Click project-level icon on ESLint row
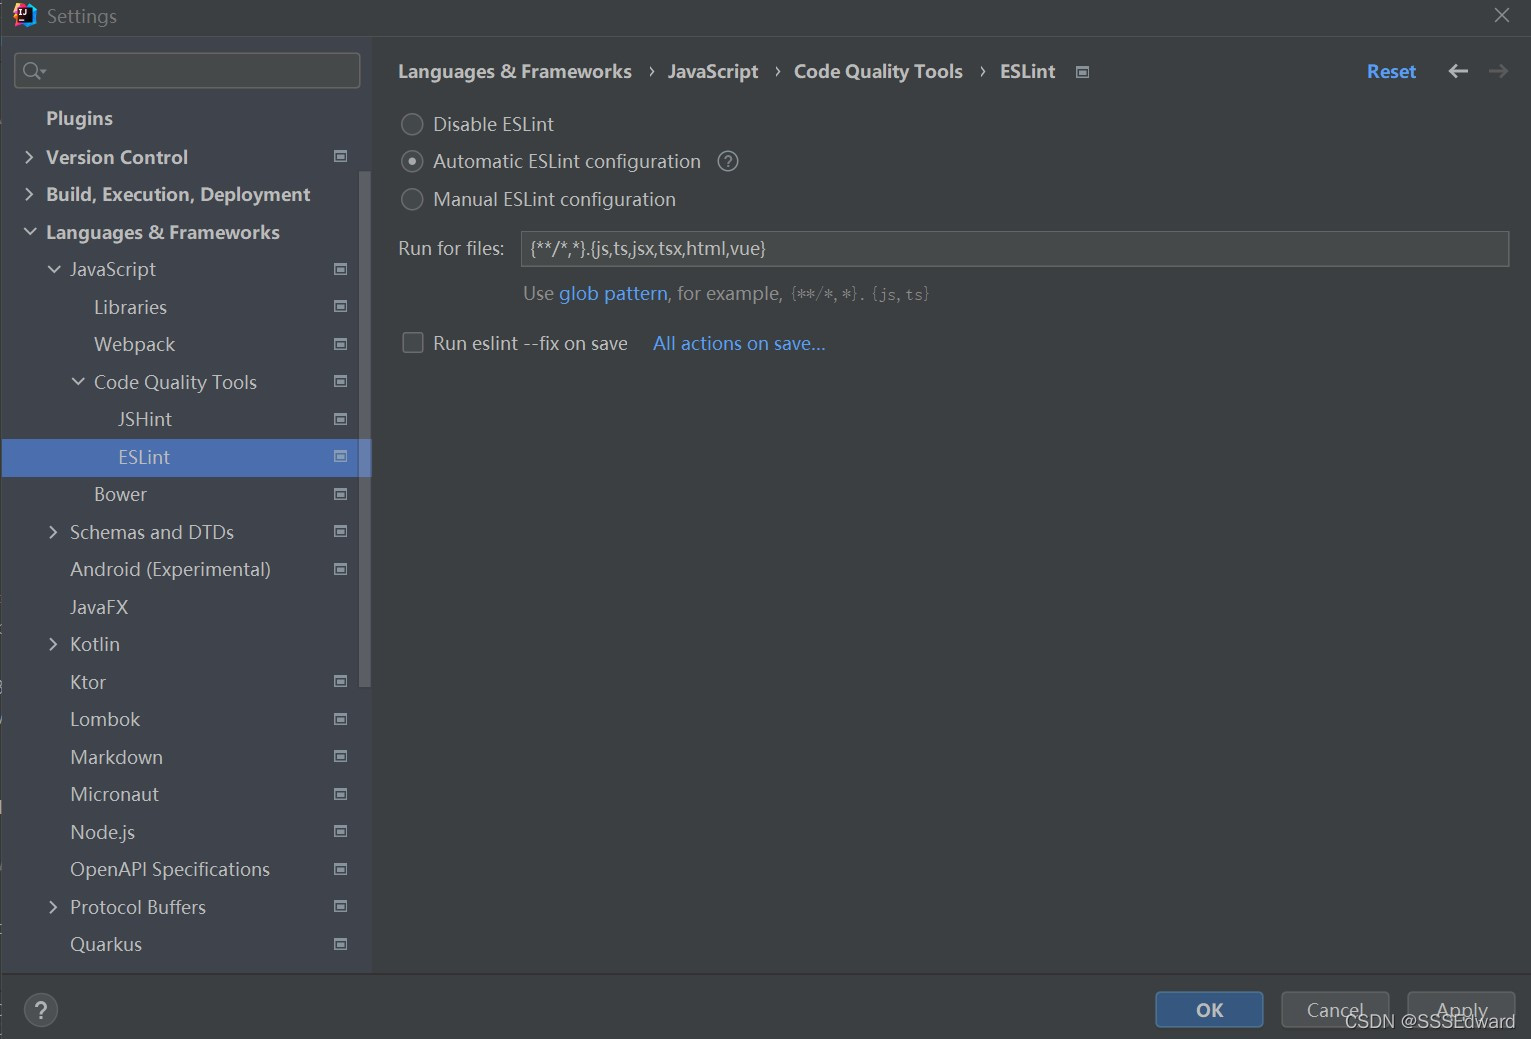This screenshot has height=1039, width=1531. pos(340,457)
